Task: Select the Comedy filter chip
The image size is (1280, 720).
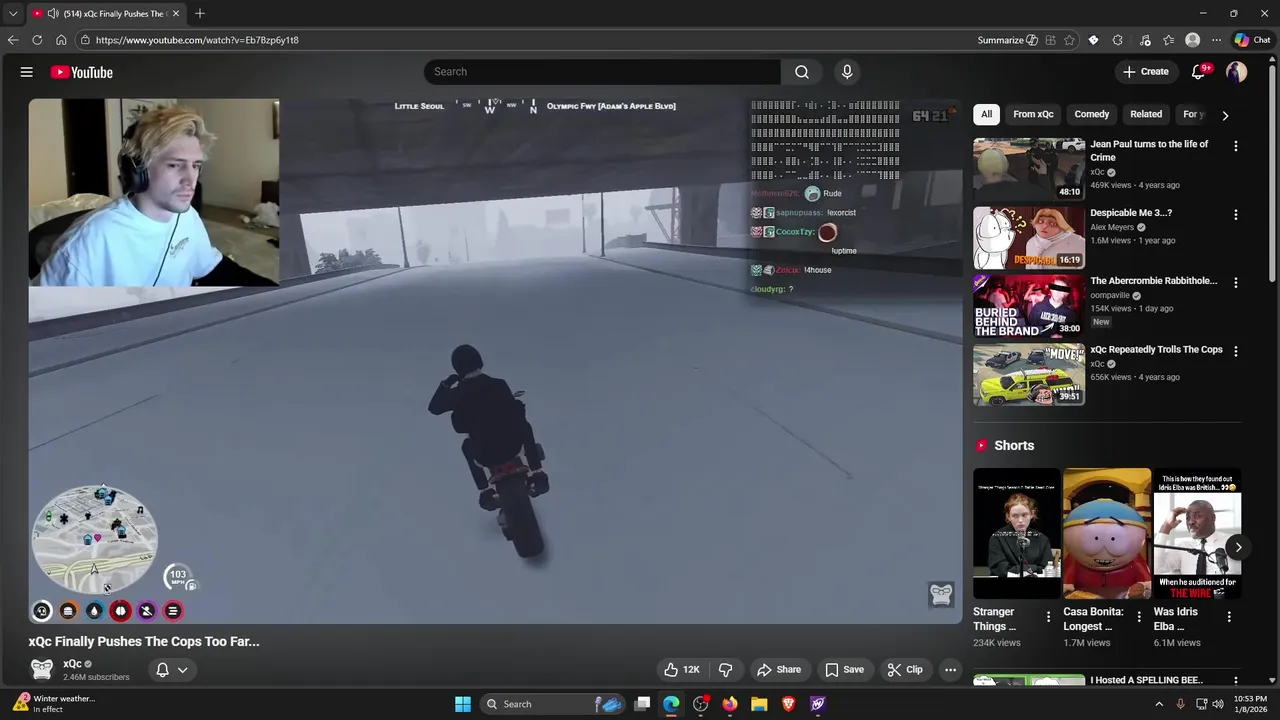Action: click(x=1091, y=114)
